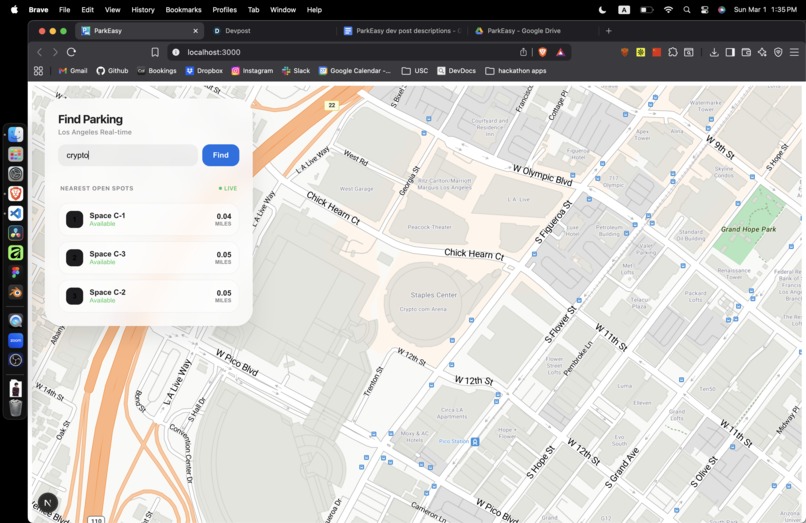Viewport: 806px width, 523px height.
Task: Open the Apple menu
Action: tap(14, 10)
